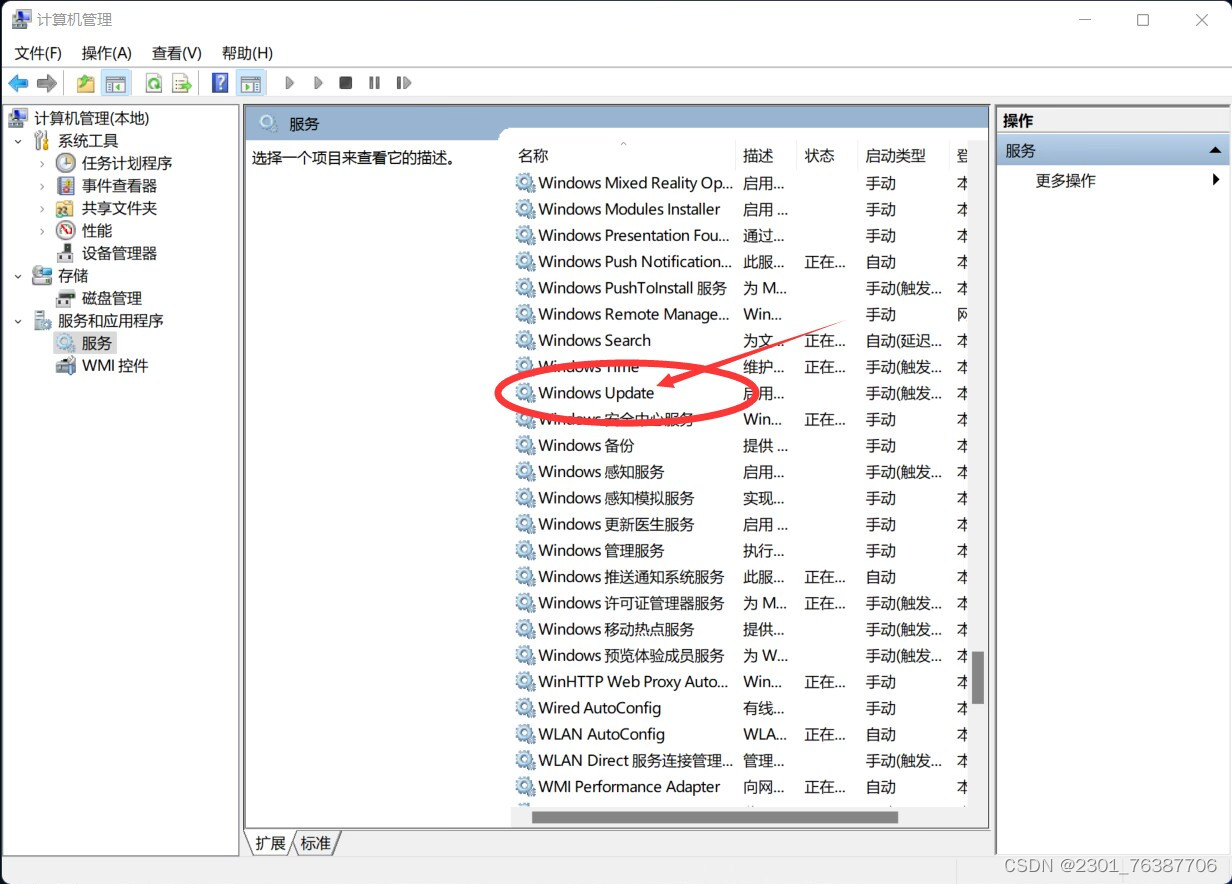Collapse the 服务和应用程序 node

coord(18,321)
